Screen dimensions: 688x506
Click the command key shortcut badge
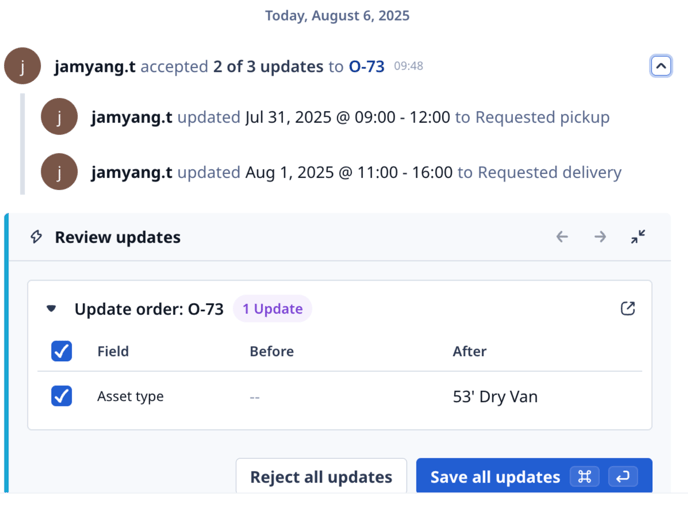pos(585,477)
